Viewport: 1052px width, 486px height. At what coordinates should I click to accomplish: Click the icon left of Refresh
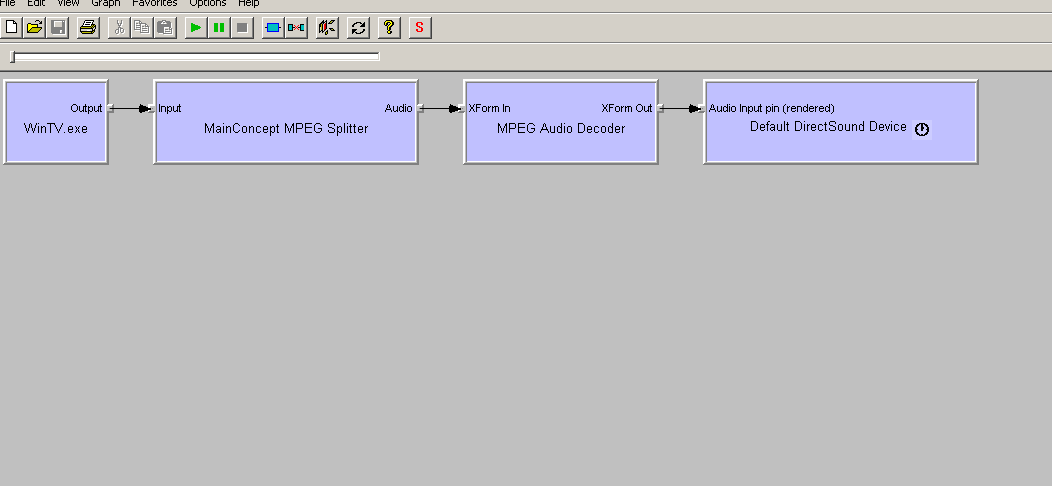tap(327, 28)
